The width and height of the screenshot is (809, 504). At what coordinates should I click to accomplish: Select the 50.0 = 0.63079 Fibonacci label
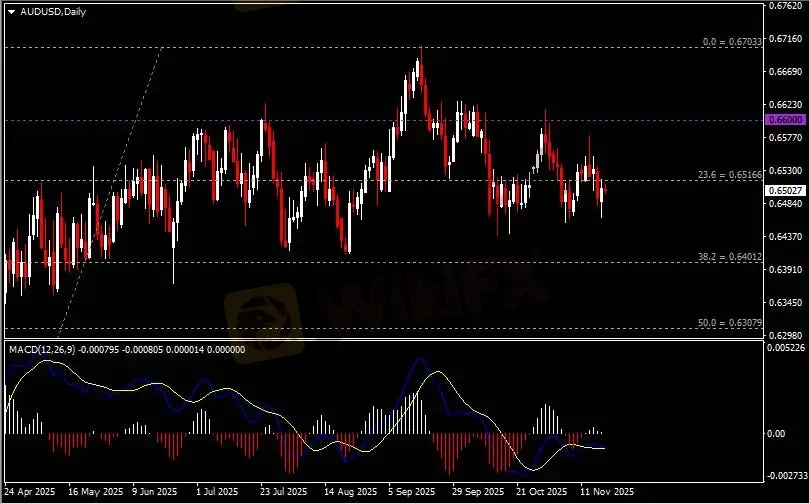pos(730,322)
